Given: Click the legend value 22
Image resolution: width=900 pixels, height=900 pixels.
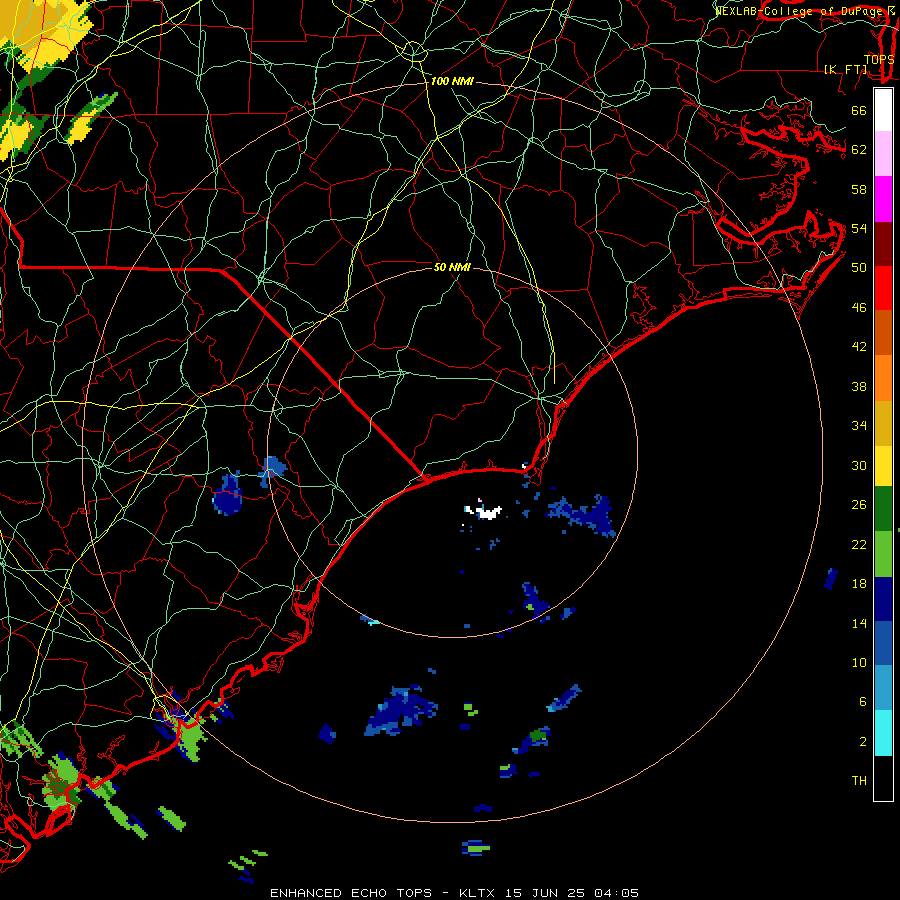Looking at the screenshot, I should (859, 544).
